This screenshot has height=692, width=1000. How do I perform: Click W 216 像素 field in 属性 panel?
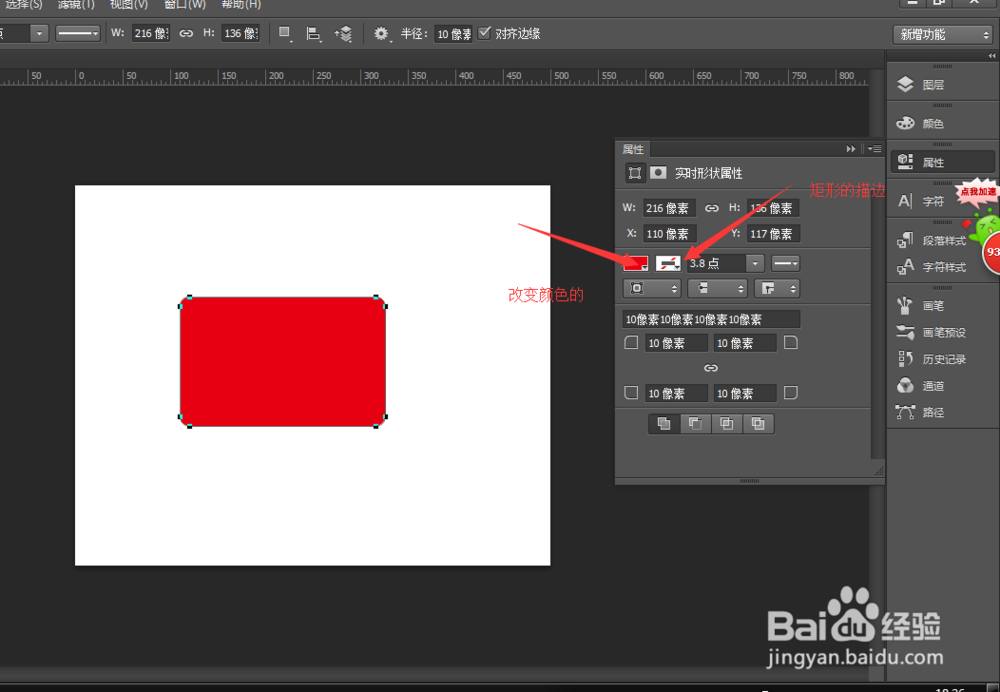pos(669,208)
